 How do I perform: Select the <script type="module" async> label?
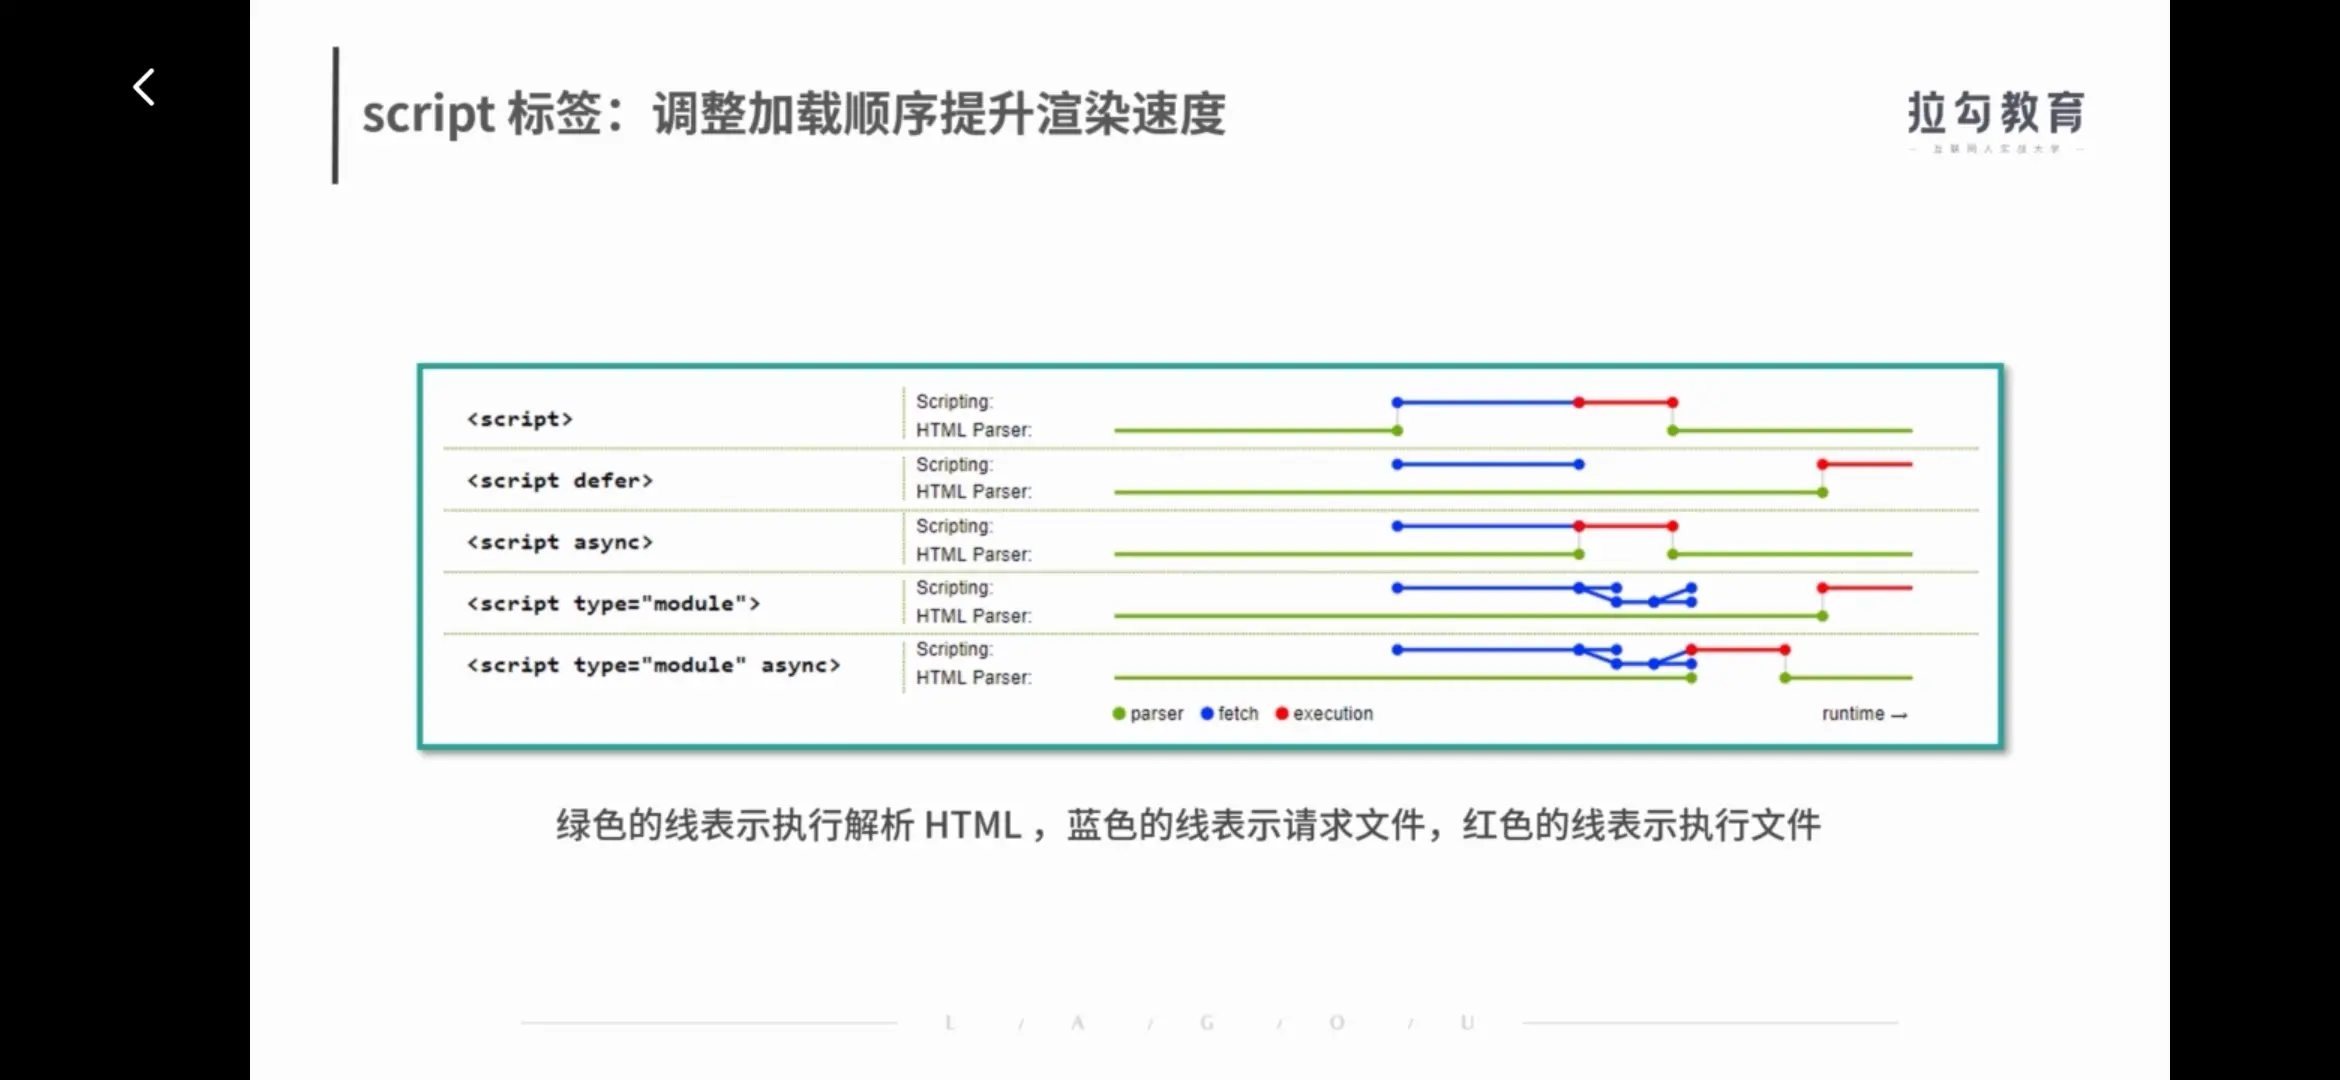[x=654, y=665]
